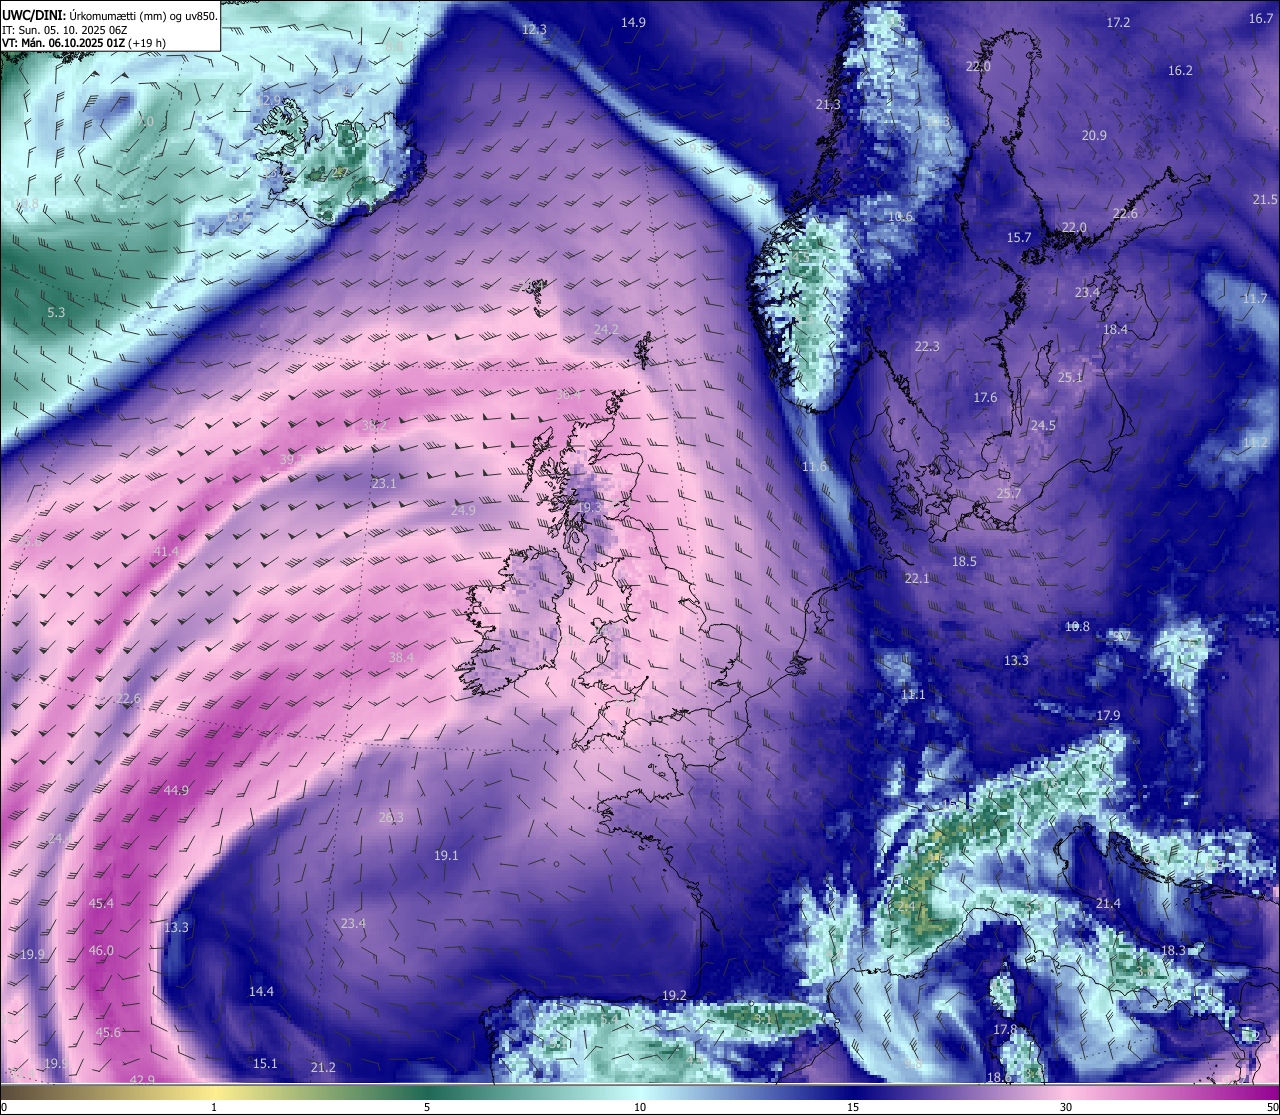1280x1115 pixels.
Task: Click the 42.9 value label
Action: click(x=142, y=1079)
